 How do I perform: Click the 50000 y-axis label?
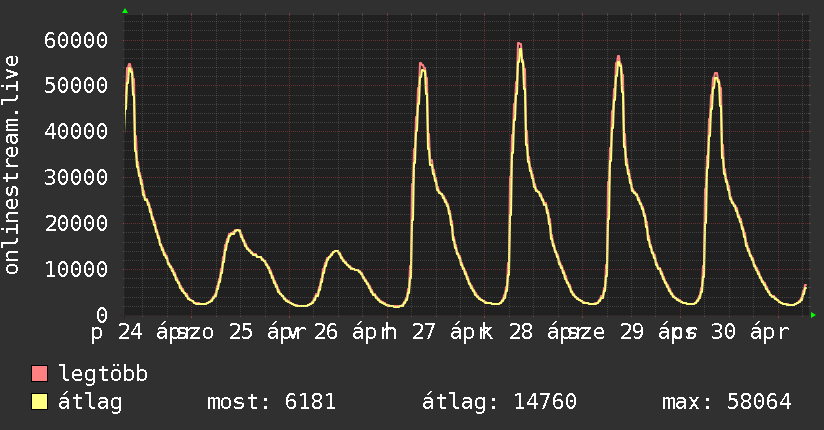pos(76,85)
